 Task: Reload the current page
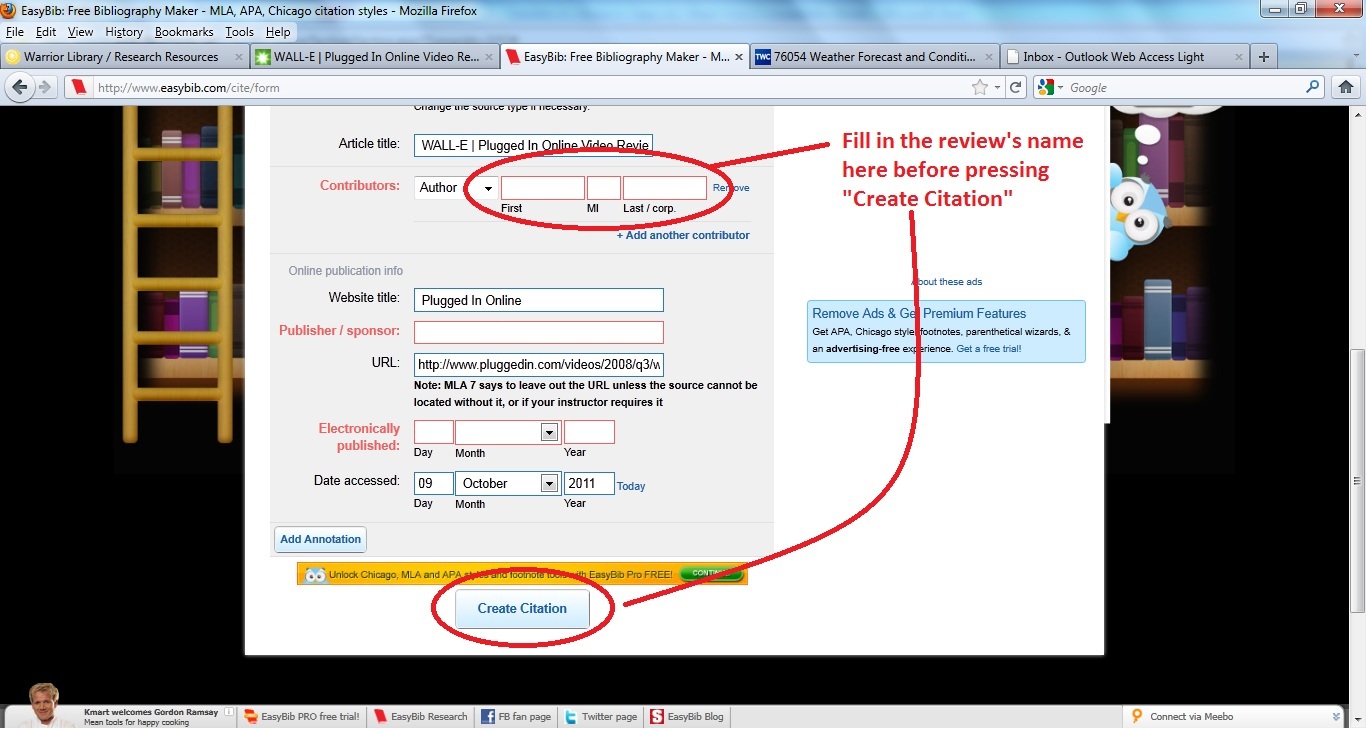point(1016,87)
